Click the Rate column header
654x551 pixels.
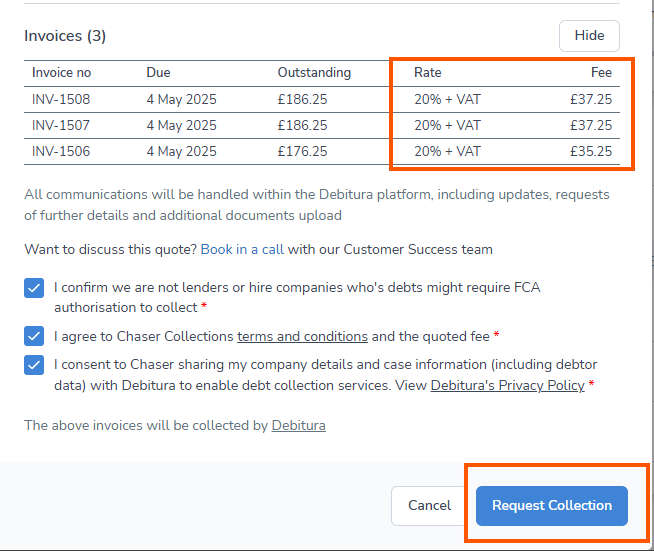click(427, 72)
